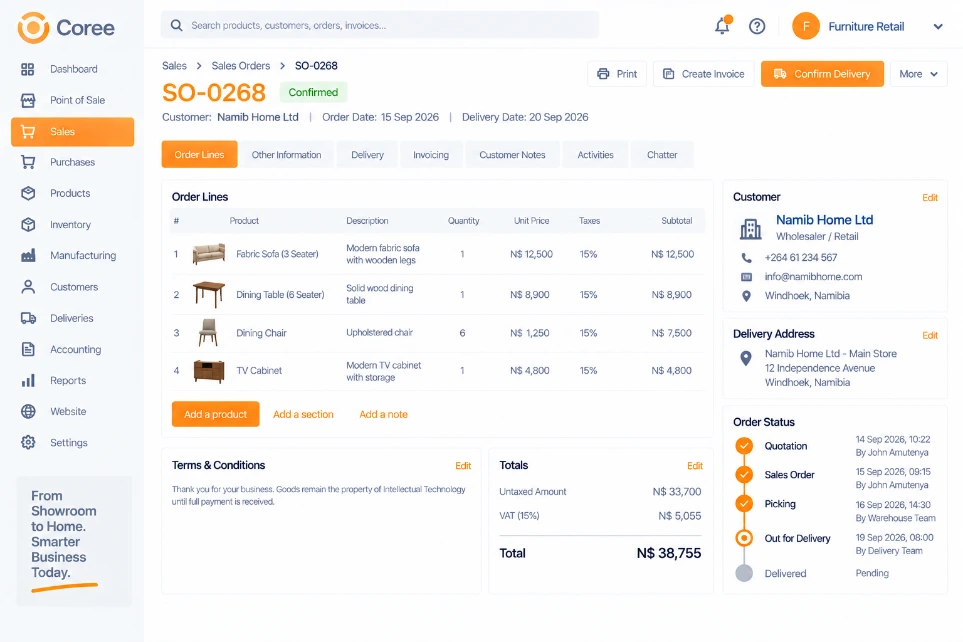Select the Invoicing tab
The image size is (963, 642).
[x=431, y=155]
